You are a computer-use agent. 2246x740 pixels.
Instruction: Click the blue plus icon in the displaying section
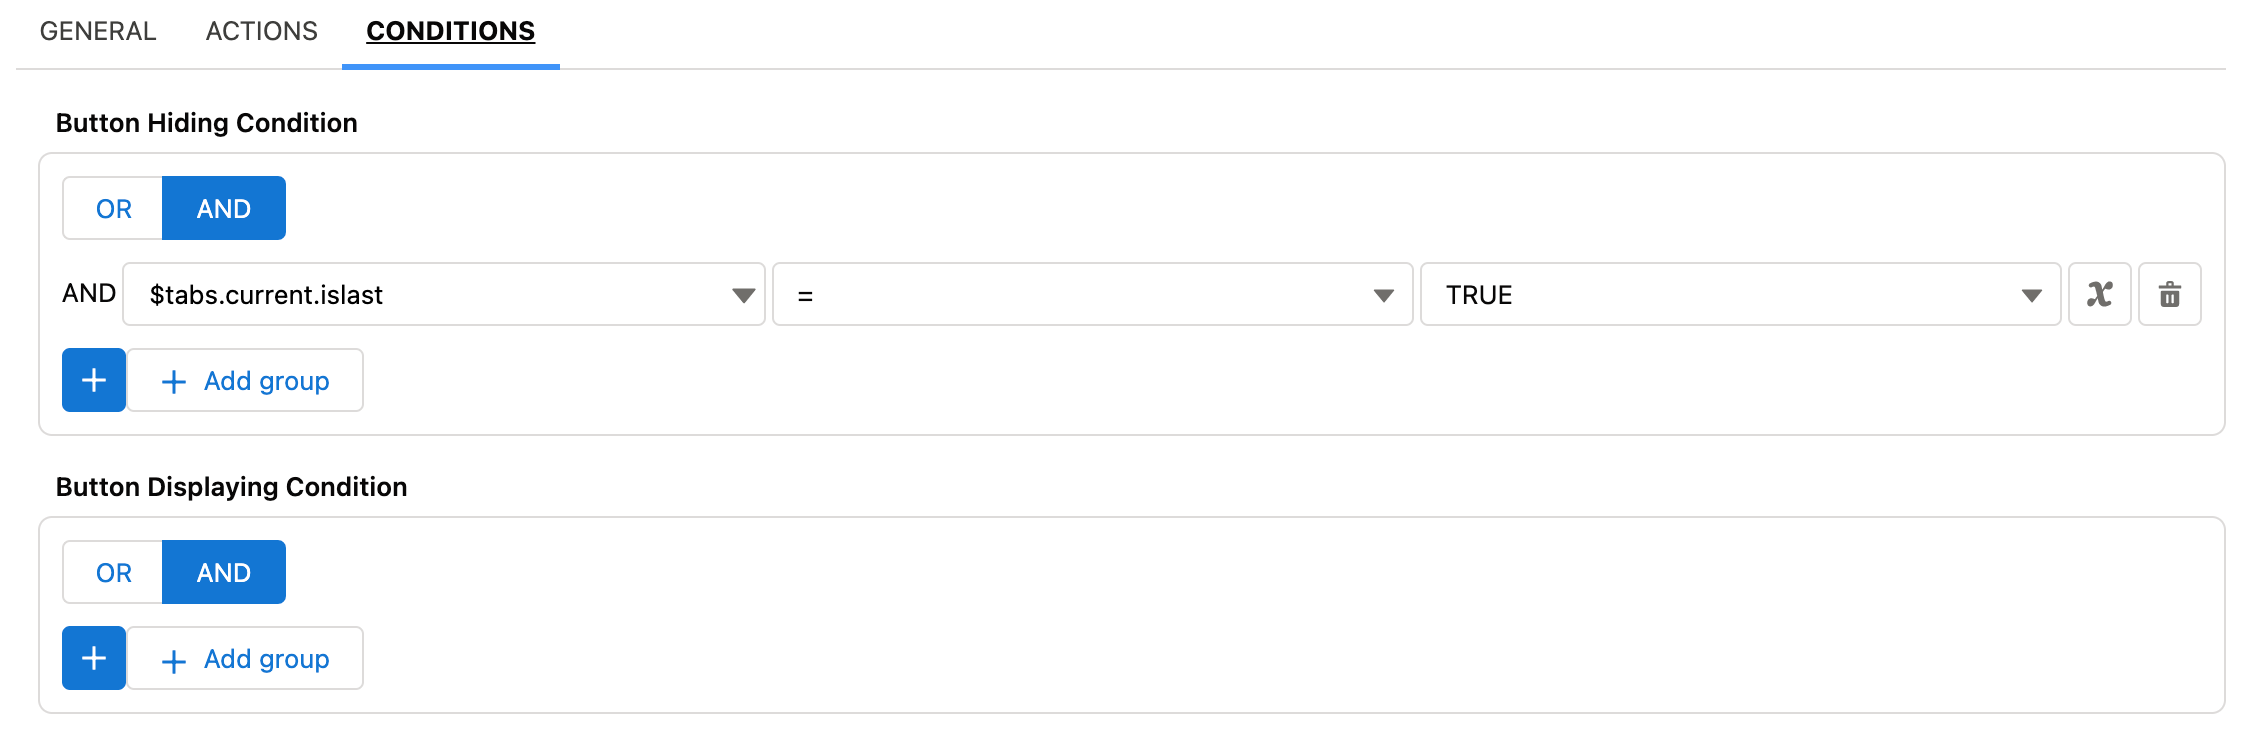(x=93, y=658)
